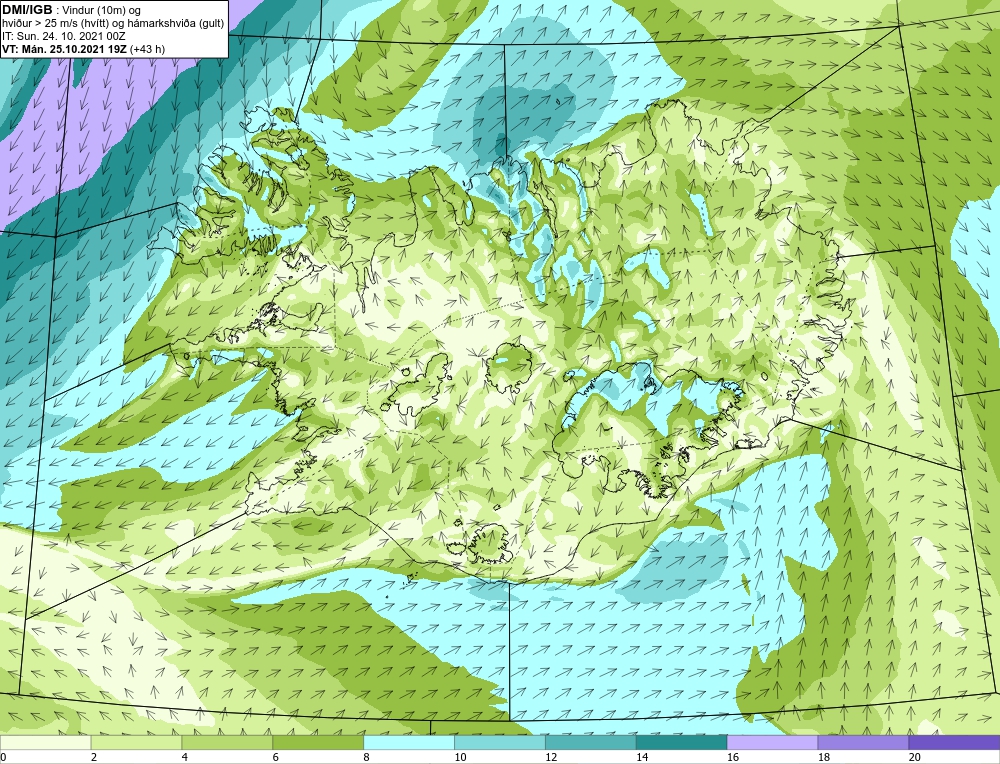Image resolution: width=1000 pixels, height=764 pixels.
Task: Click the legend scale label '0'
Action: (4, 757)
